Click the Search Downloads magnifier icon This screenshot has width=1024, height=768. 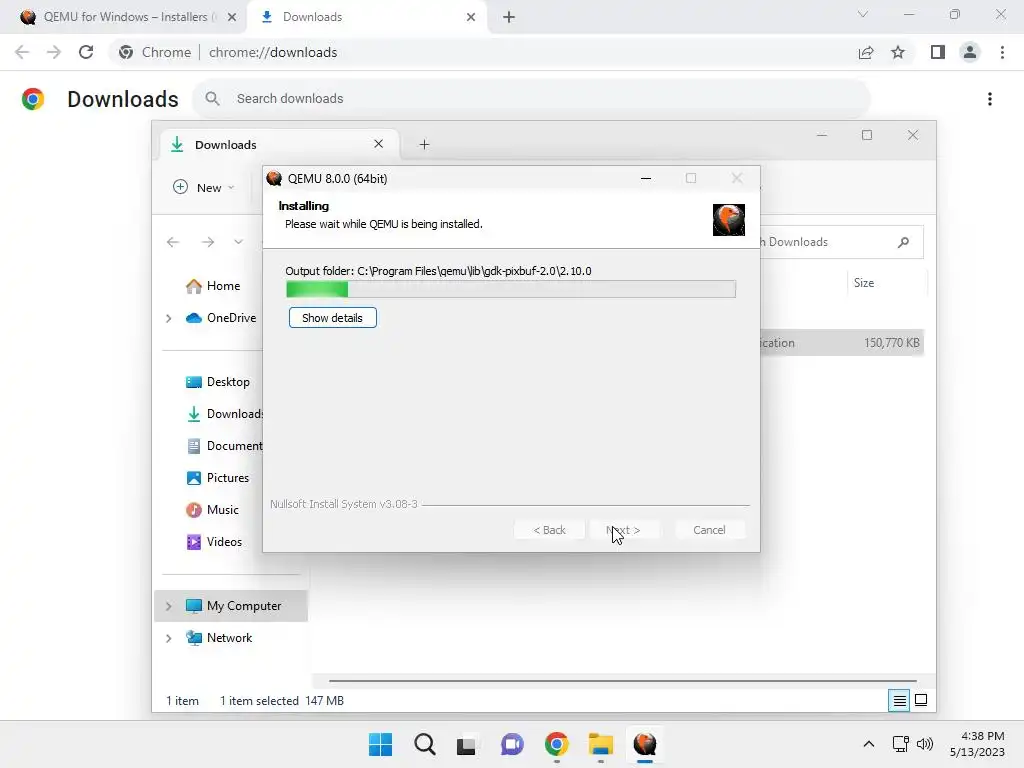903,242
